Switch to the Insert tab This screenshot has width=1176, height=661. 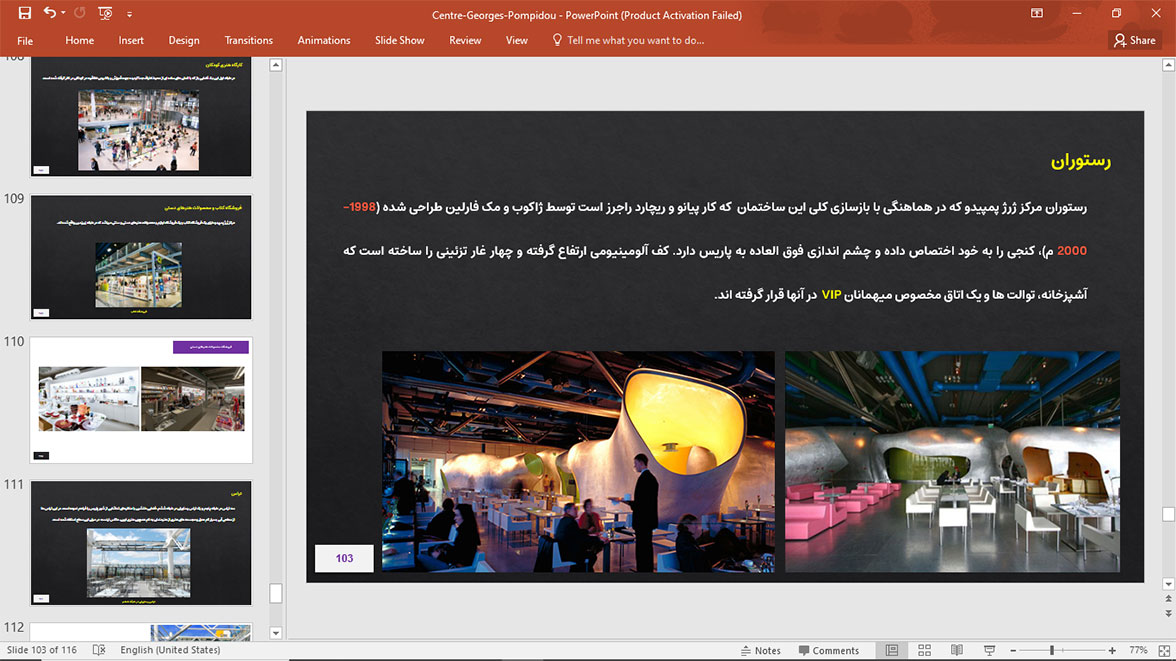click(x=130, y=41)
